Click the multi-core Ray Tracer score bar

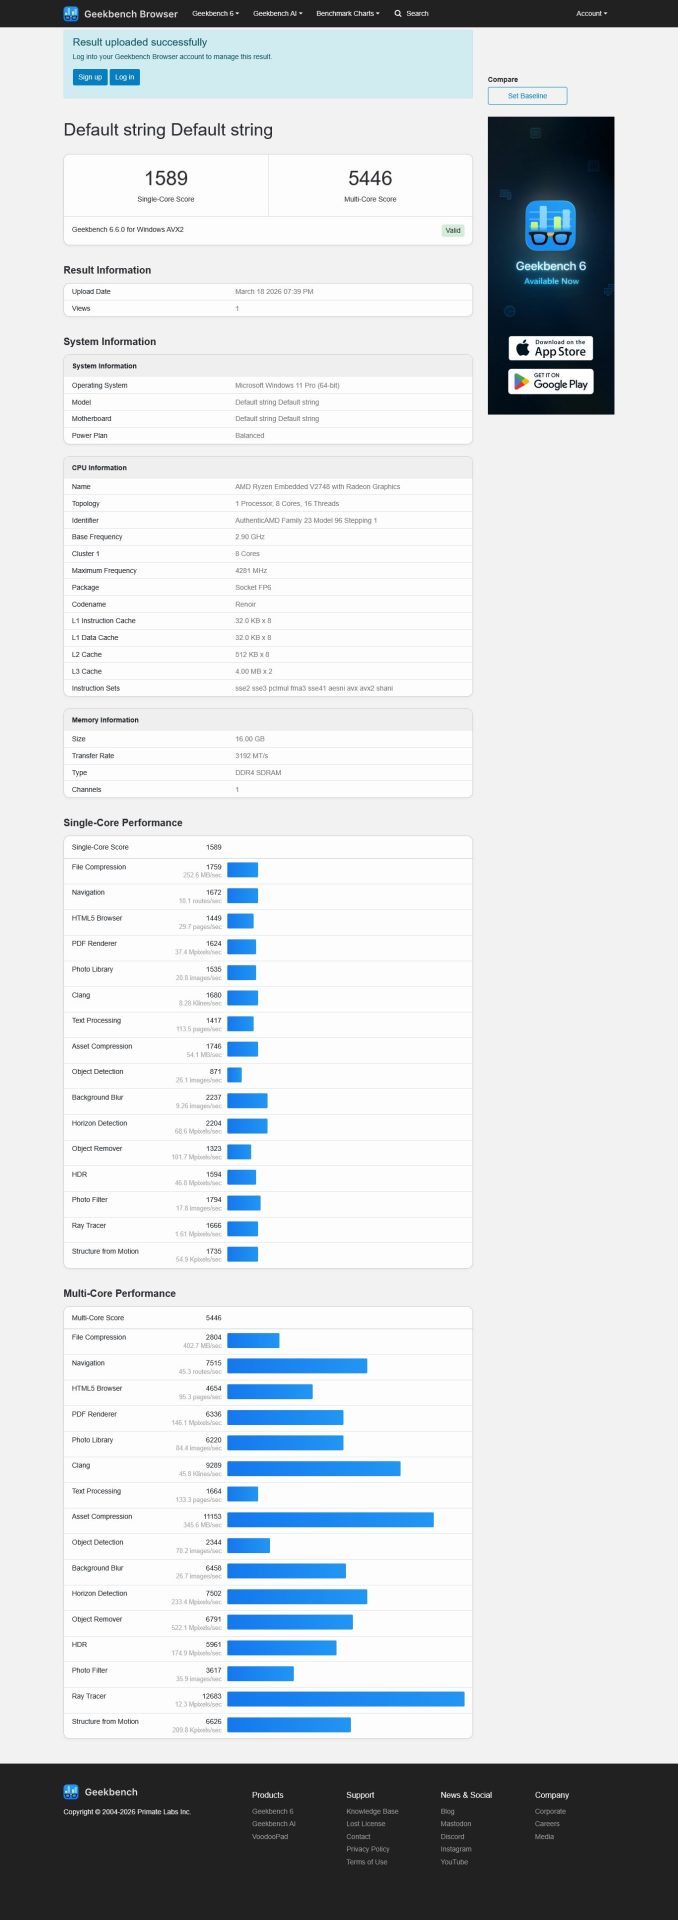point(345,1699)
